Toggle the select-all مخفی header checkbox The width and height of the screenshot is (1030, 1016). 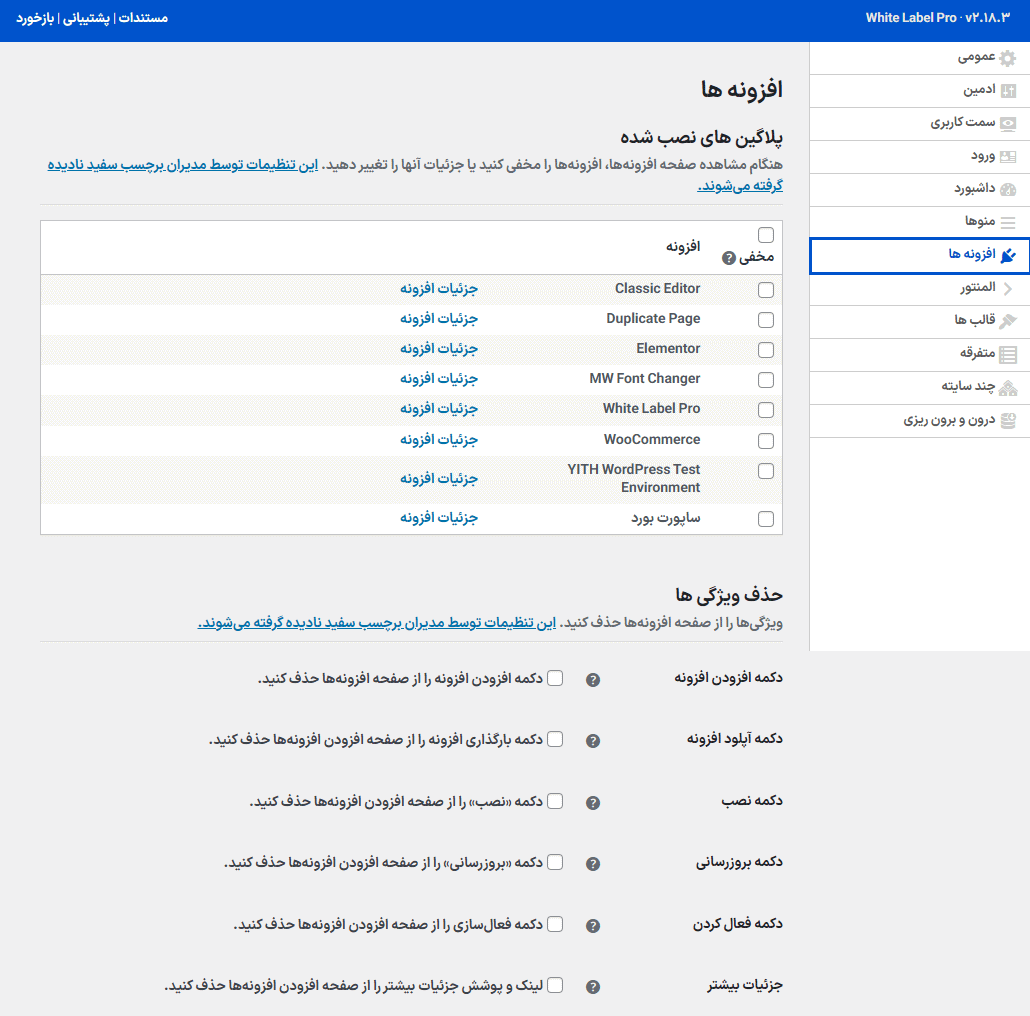[766, 235]
